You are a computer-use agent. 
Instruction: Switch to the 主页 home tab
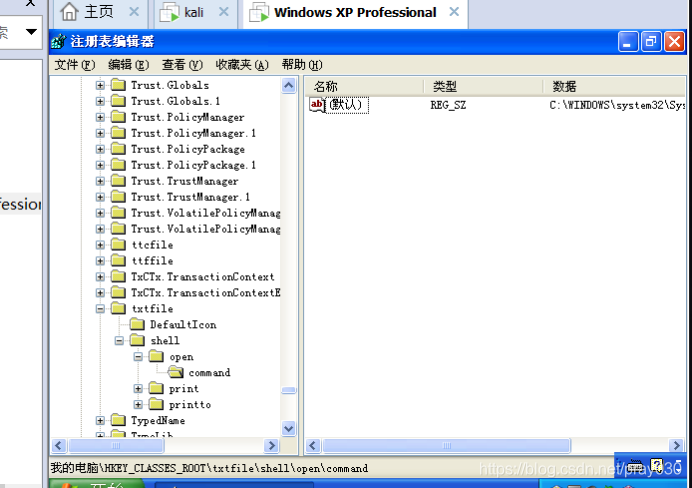tap(99, 12)
